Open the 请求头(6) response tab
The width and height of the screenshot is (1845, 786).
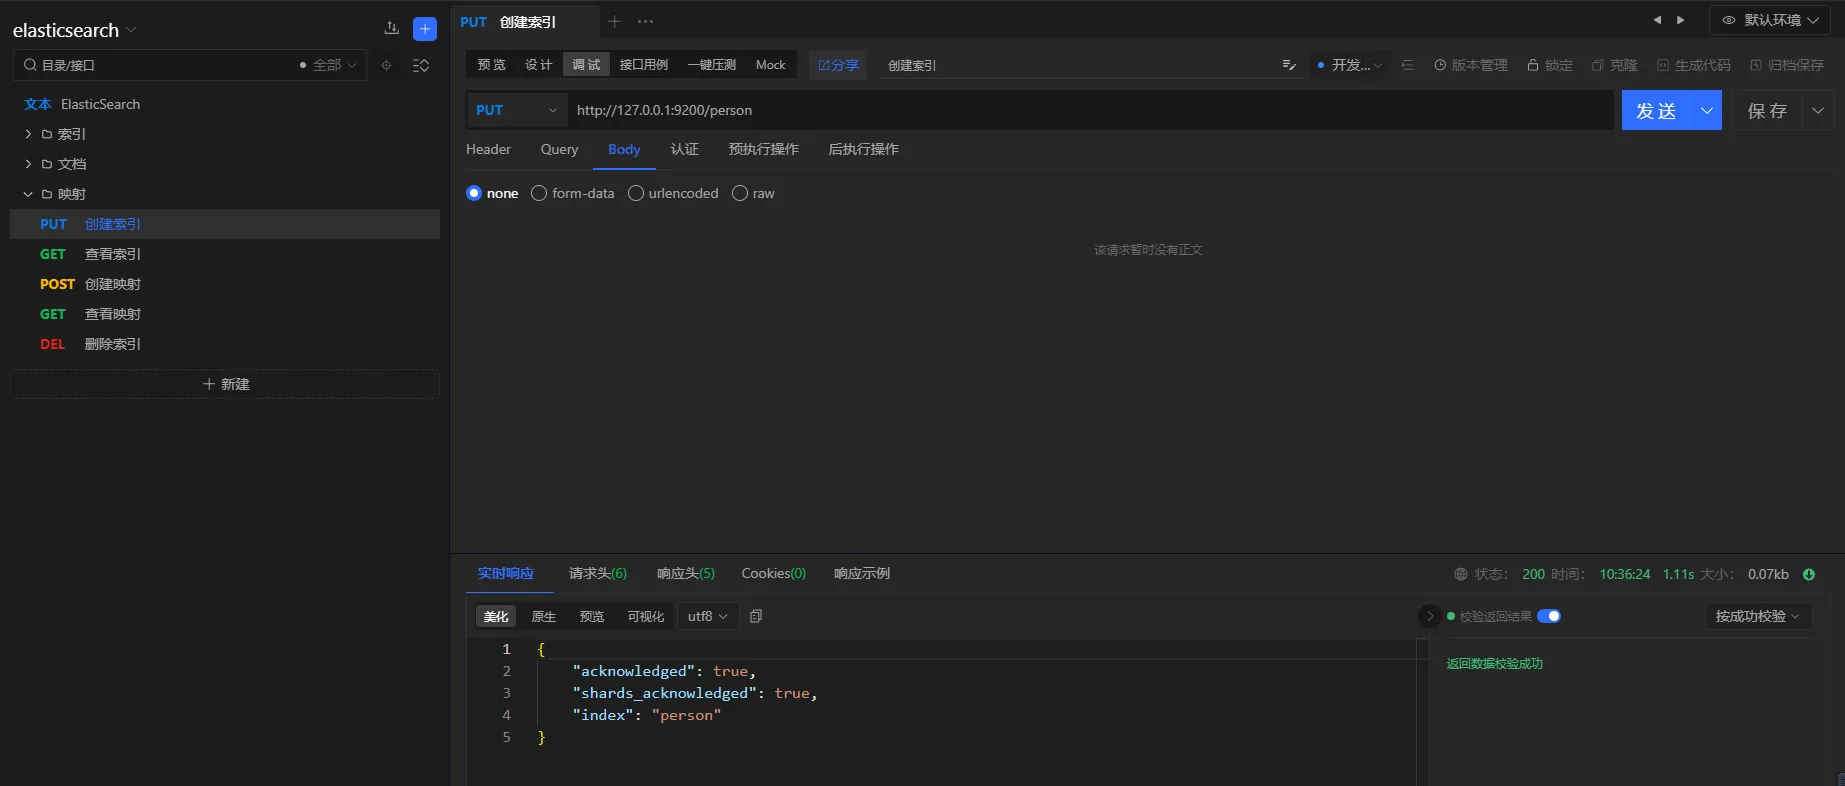point(597,573)
